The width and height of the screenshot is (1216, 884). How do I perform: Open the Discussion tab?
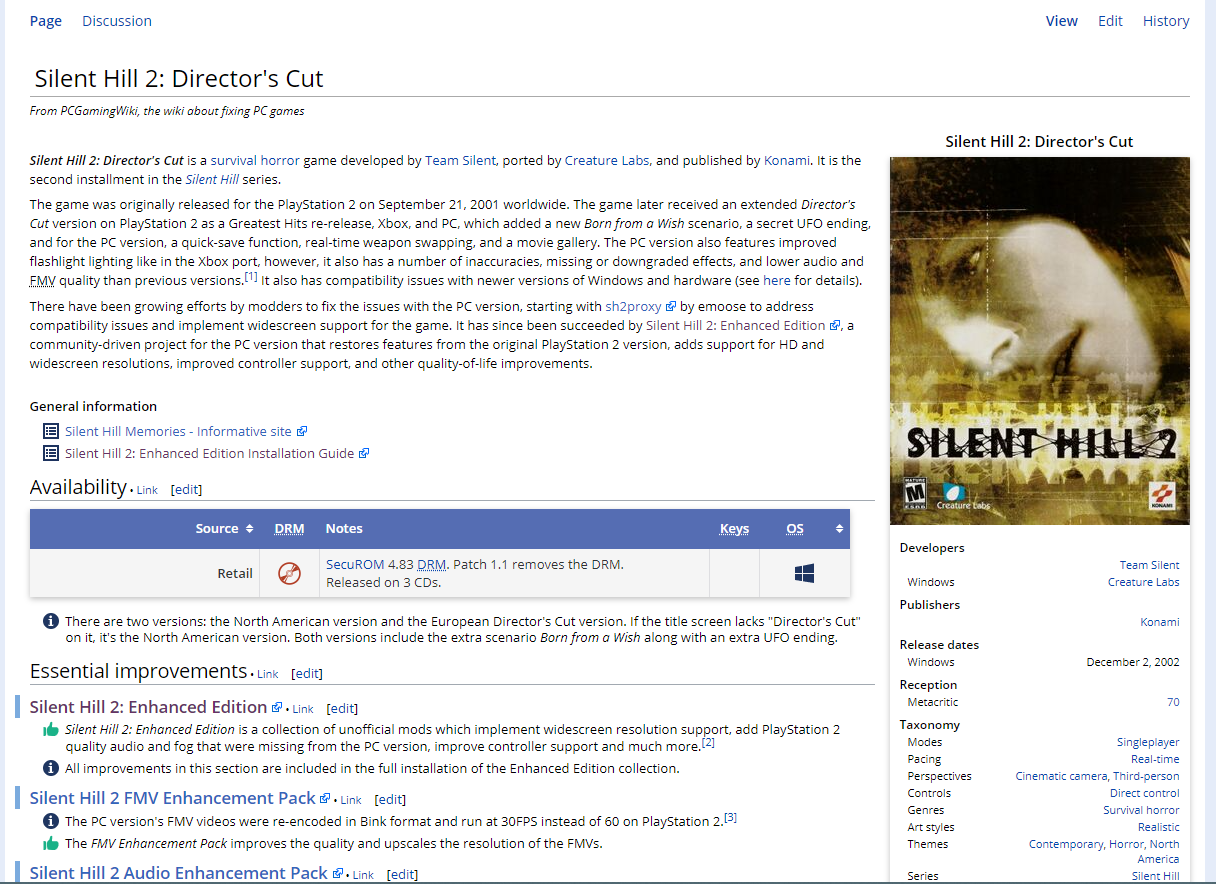pyautogui.click(x=117, y=21)
